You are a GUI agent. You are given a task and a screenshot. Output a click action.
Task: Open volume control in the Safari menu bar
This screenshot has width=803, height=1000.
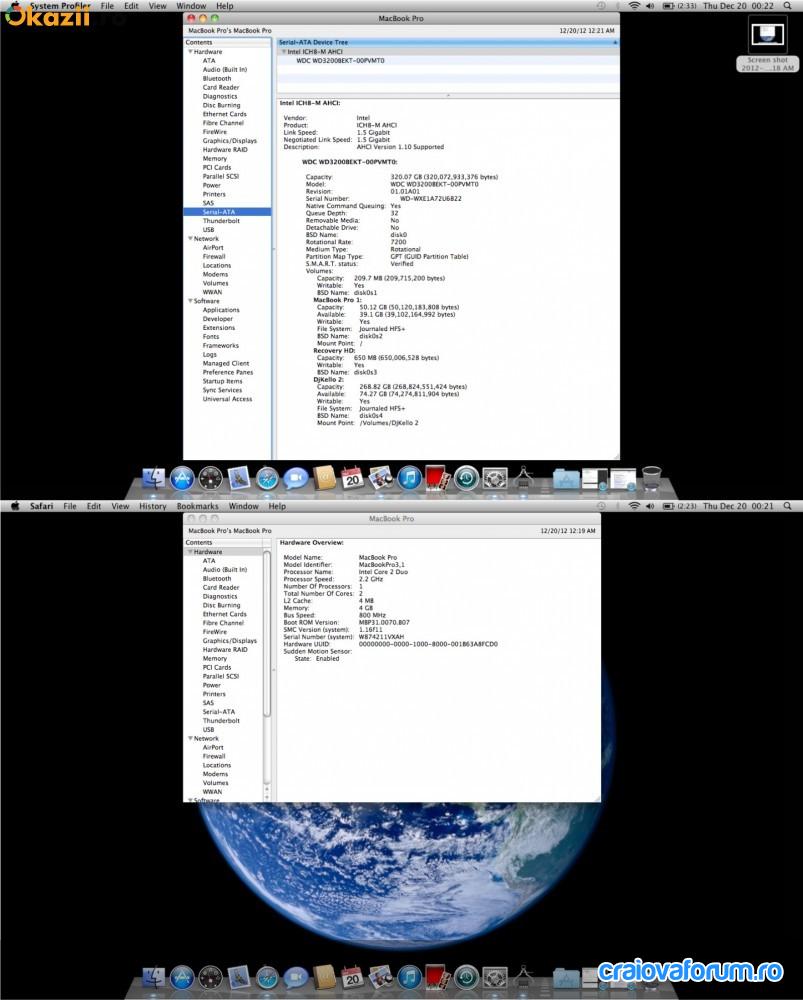click(650, 506)
